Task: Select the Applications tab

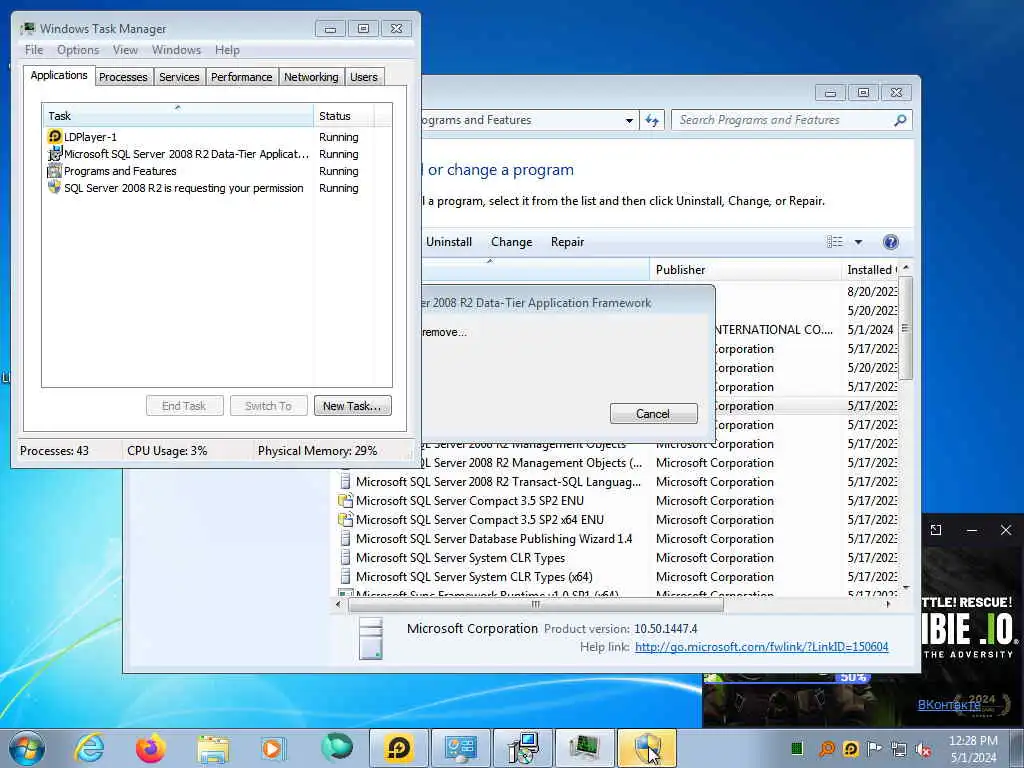Action: tap(59, 75)
